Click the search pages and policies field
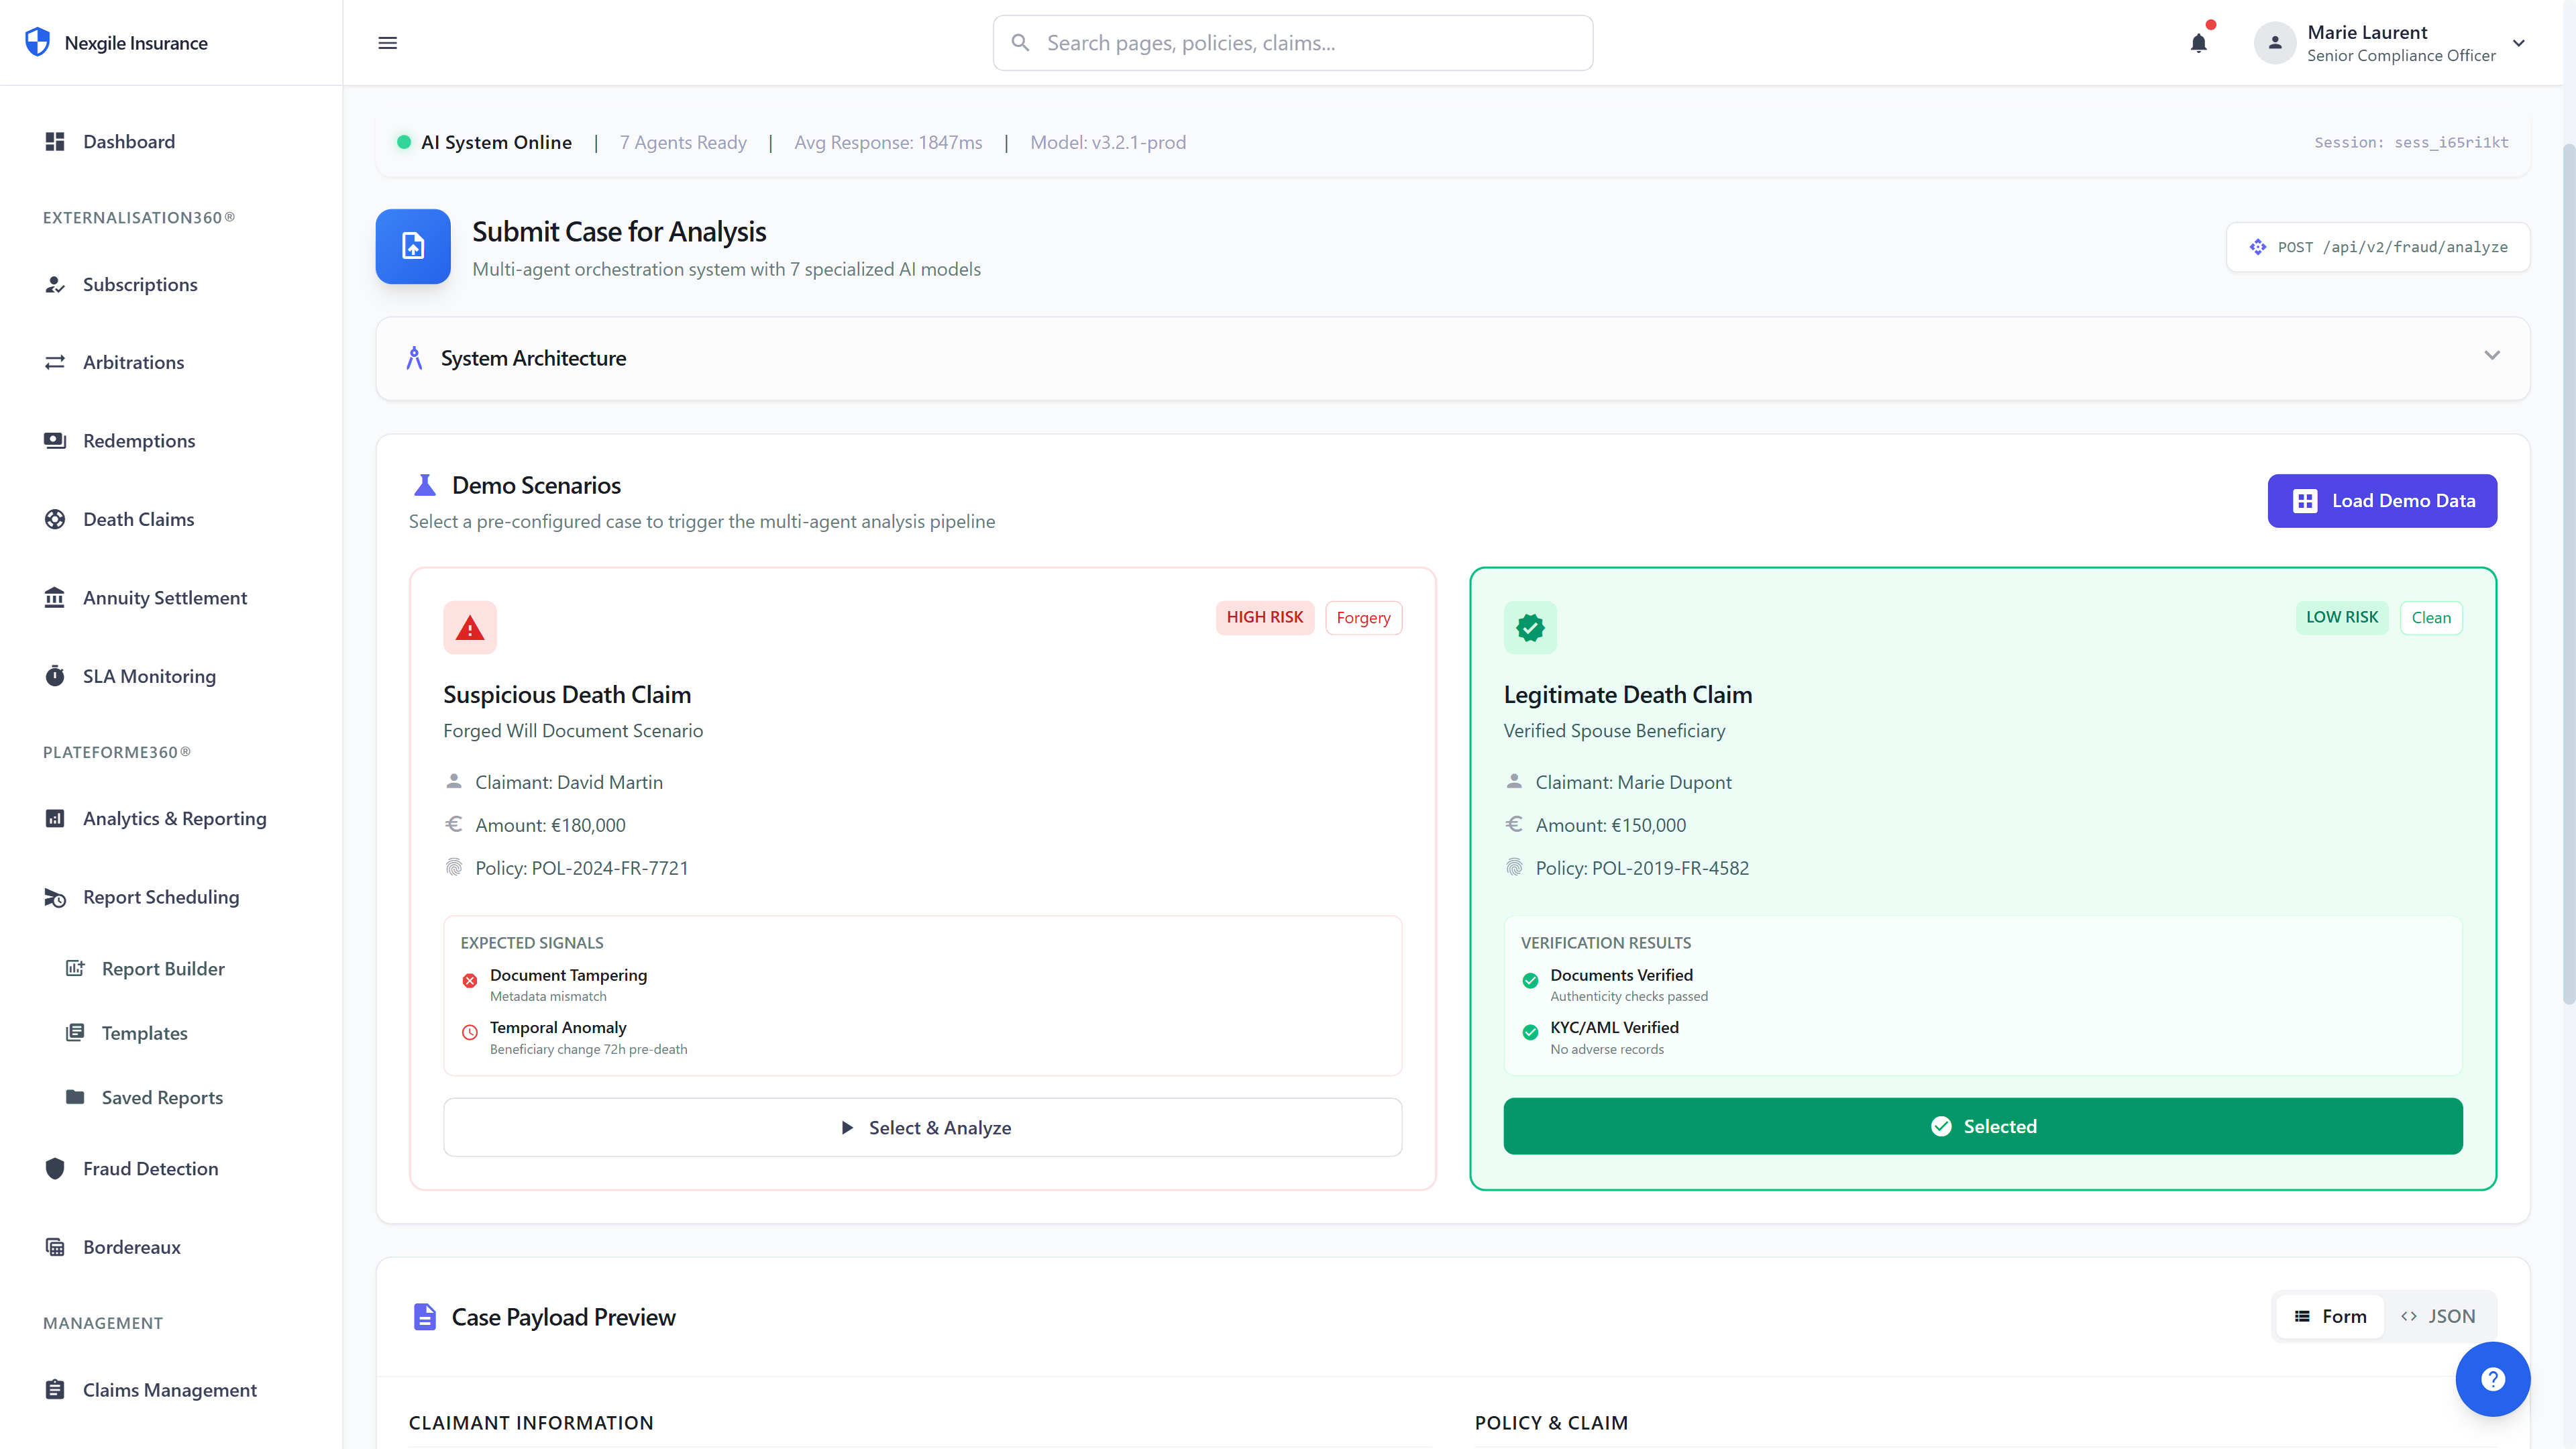Screen dimensions: 2576x1449 1292,42
